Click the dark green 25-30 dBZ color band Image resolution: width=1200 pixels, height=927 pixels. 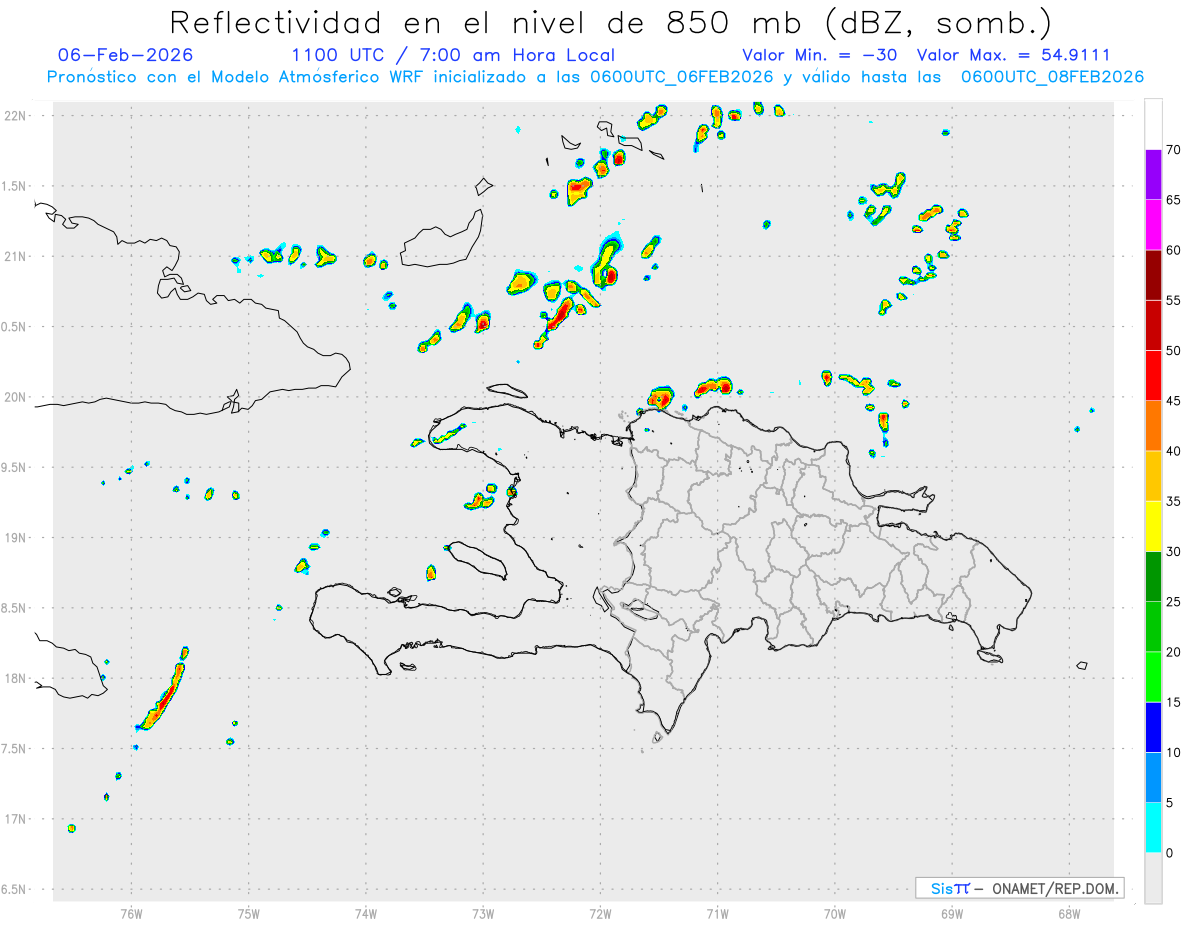1153,577
